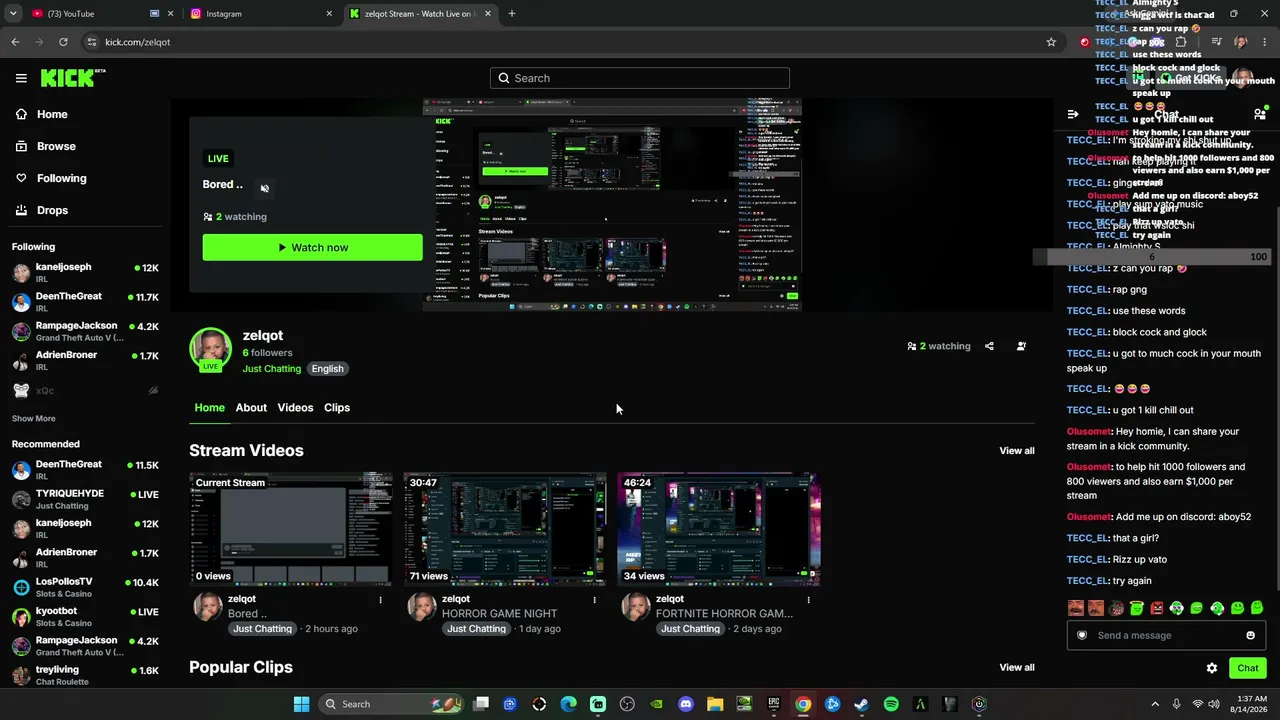
Task: Open the emote picker smiley icon
Action: pos(1250,636)
